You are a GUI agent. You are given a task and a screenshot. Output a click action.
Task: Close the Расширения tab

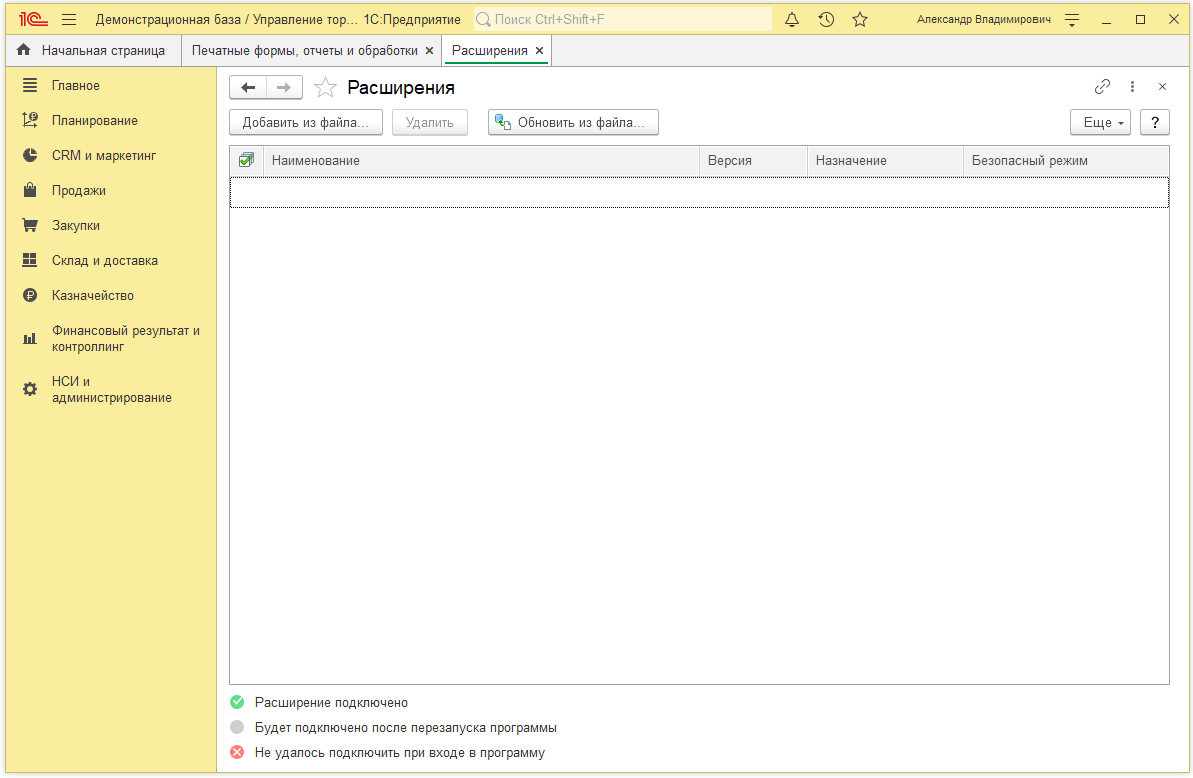coord(539,50)
